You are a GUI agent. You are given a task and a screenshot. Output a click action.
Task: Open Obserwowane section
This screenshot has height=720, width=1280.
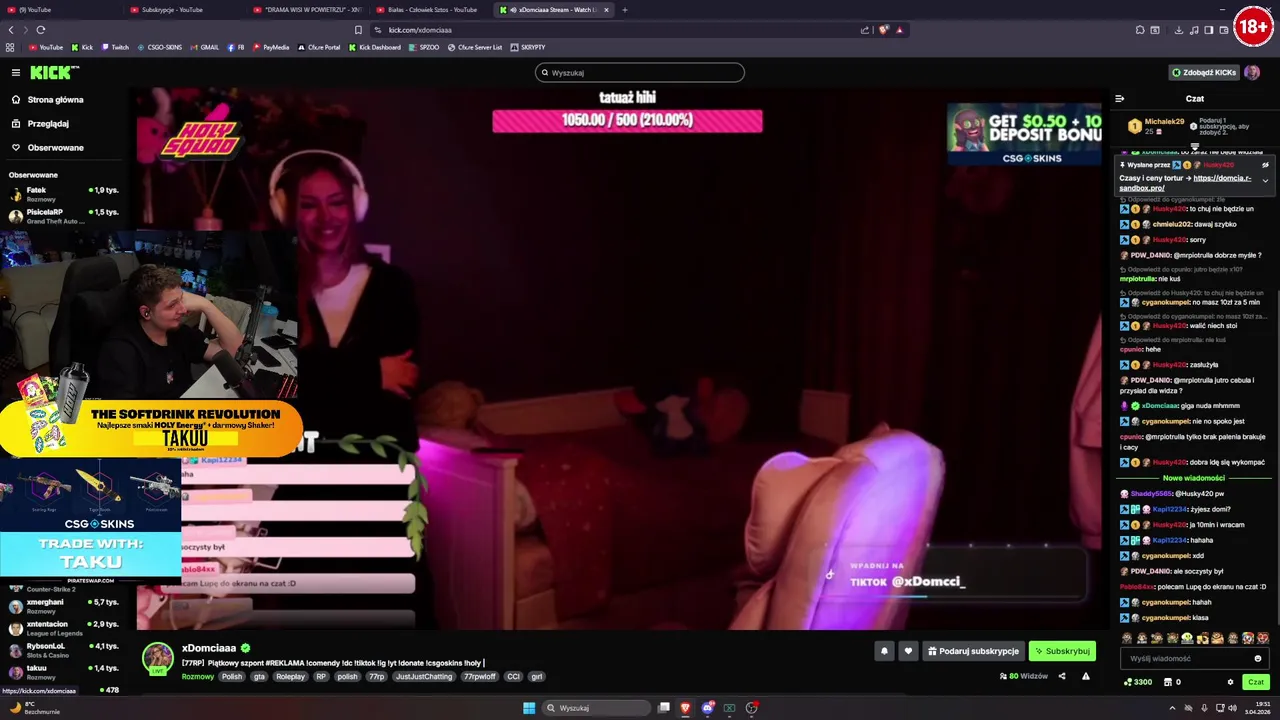(56, 148)
